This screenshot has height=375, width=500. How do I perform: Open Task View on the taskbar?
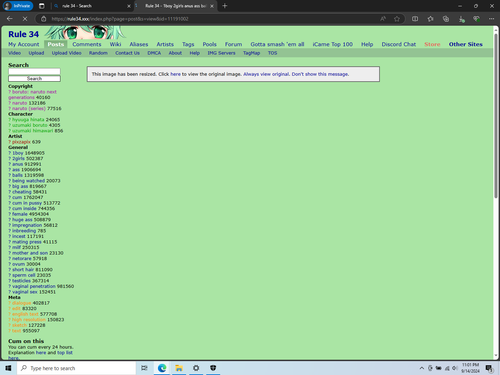tap(144, 368)
